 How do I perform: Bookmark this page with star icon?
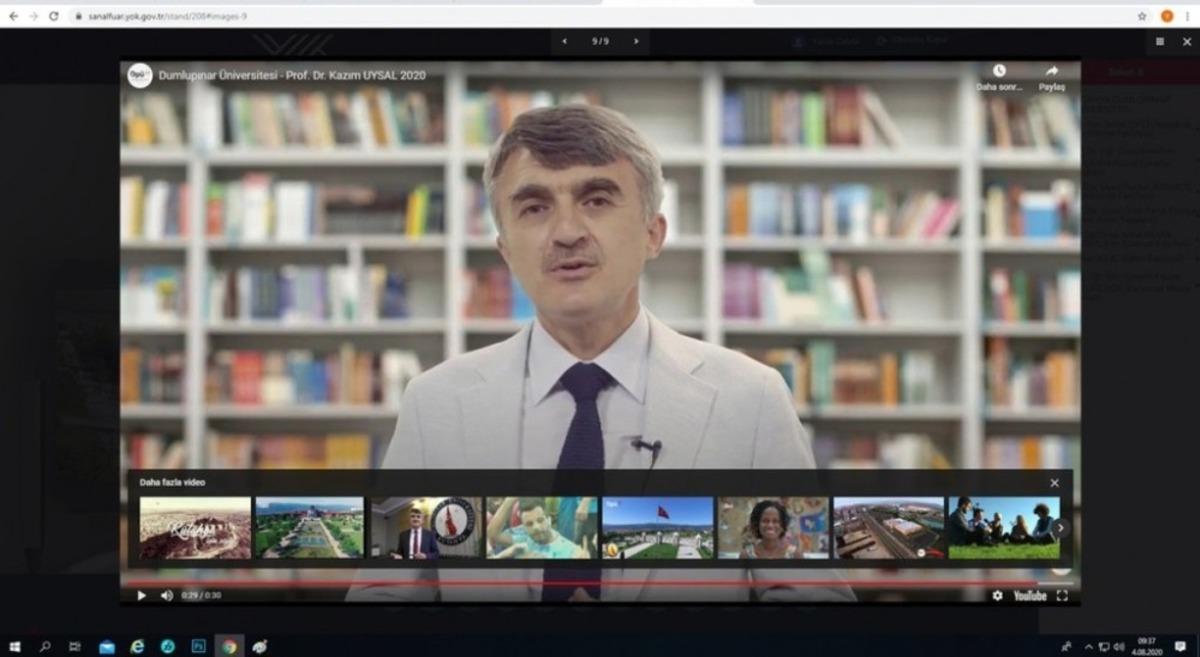coord(1142,16)
